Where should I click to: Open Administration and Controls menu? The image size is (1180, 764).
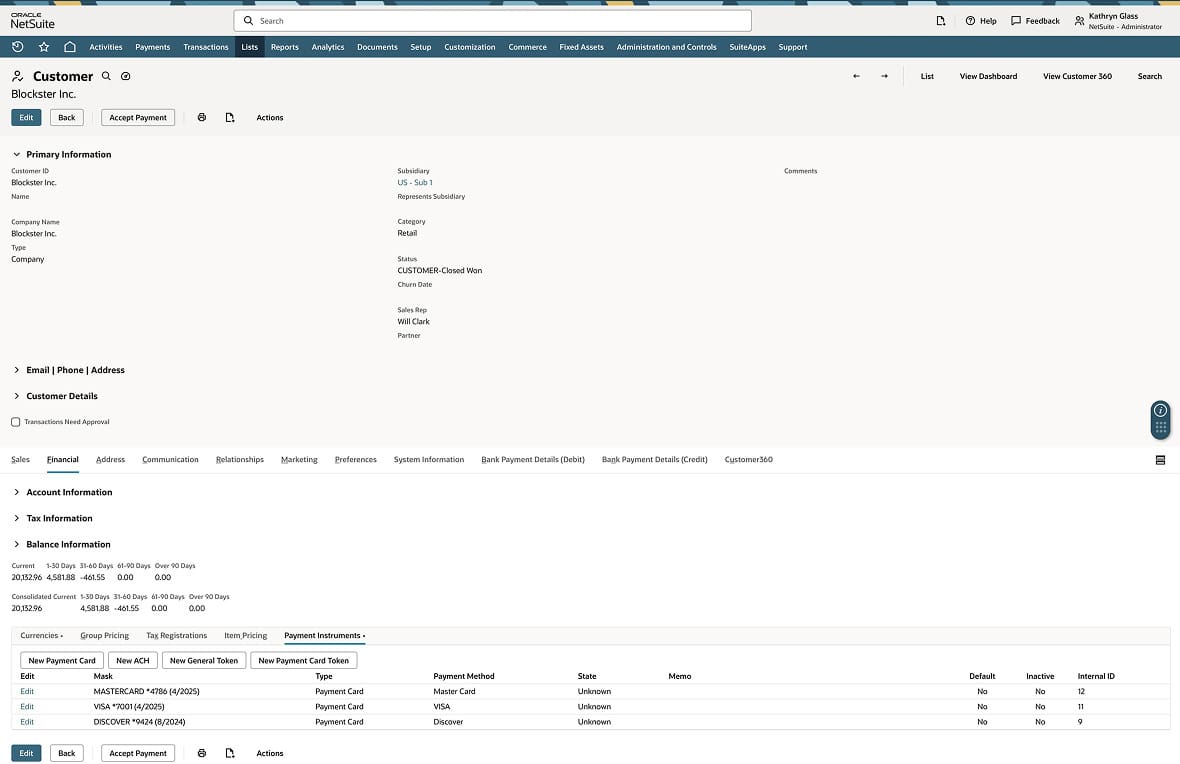coord(666,47)
